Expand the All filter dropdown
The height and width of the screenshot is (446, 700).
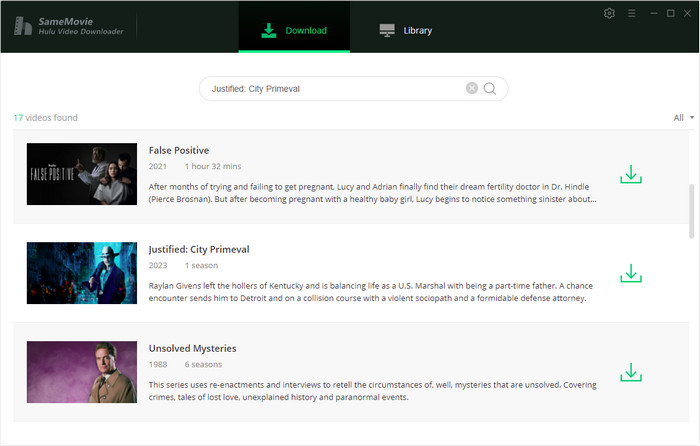pyautogui.click(x=684, y=118)
